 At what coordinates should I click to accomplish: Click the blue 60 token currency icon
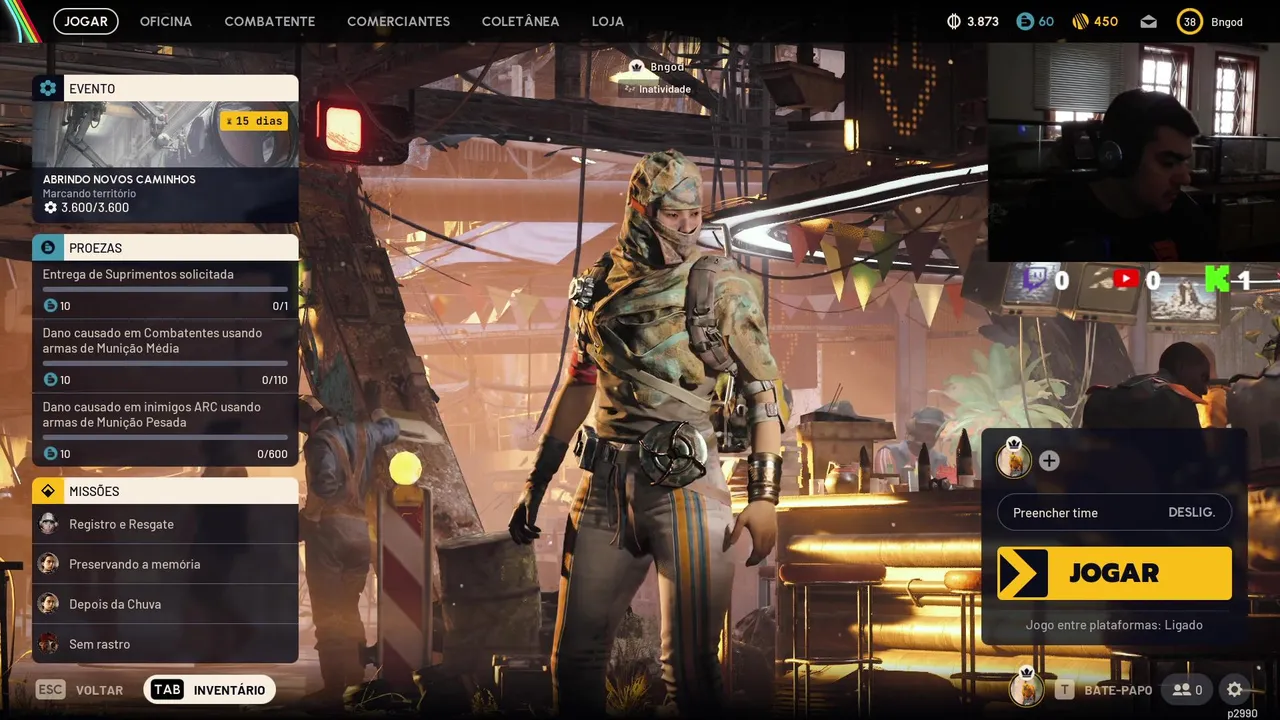pos(1025,21)
